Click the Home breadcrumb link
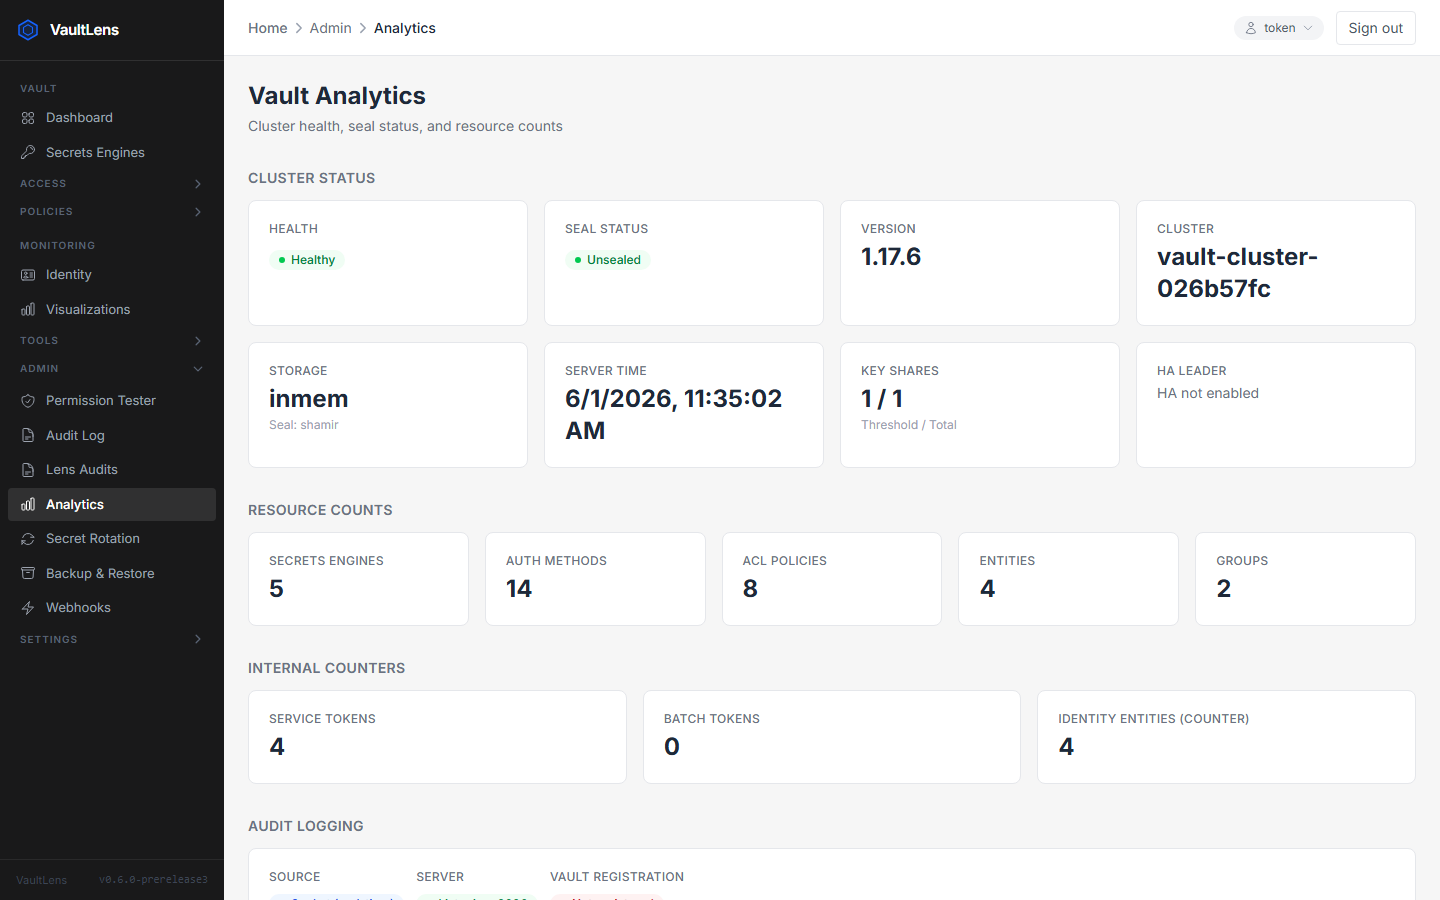Image resolution: width=1440 pixels, height=900 pixels. click(268, 28)
